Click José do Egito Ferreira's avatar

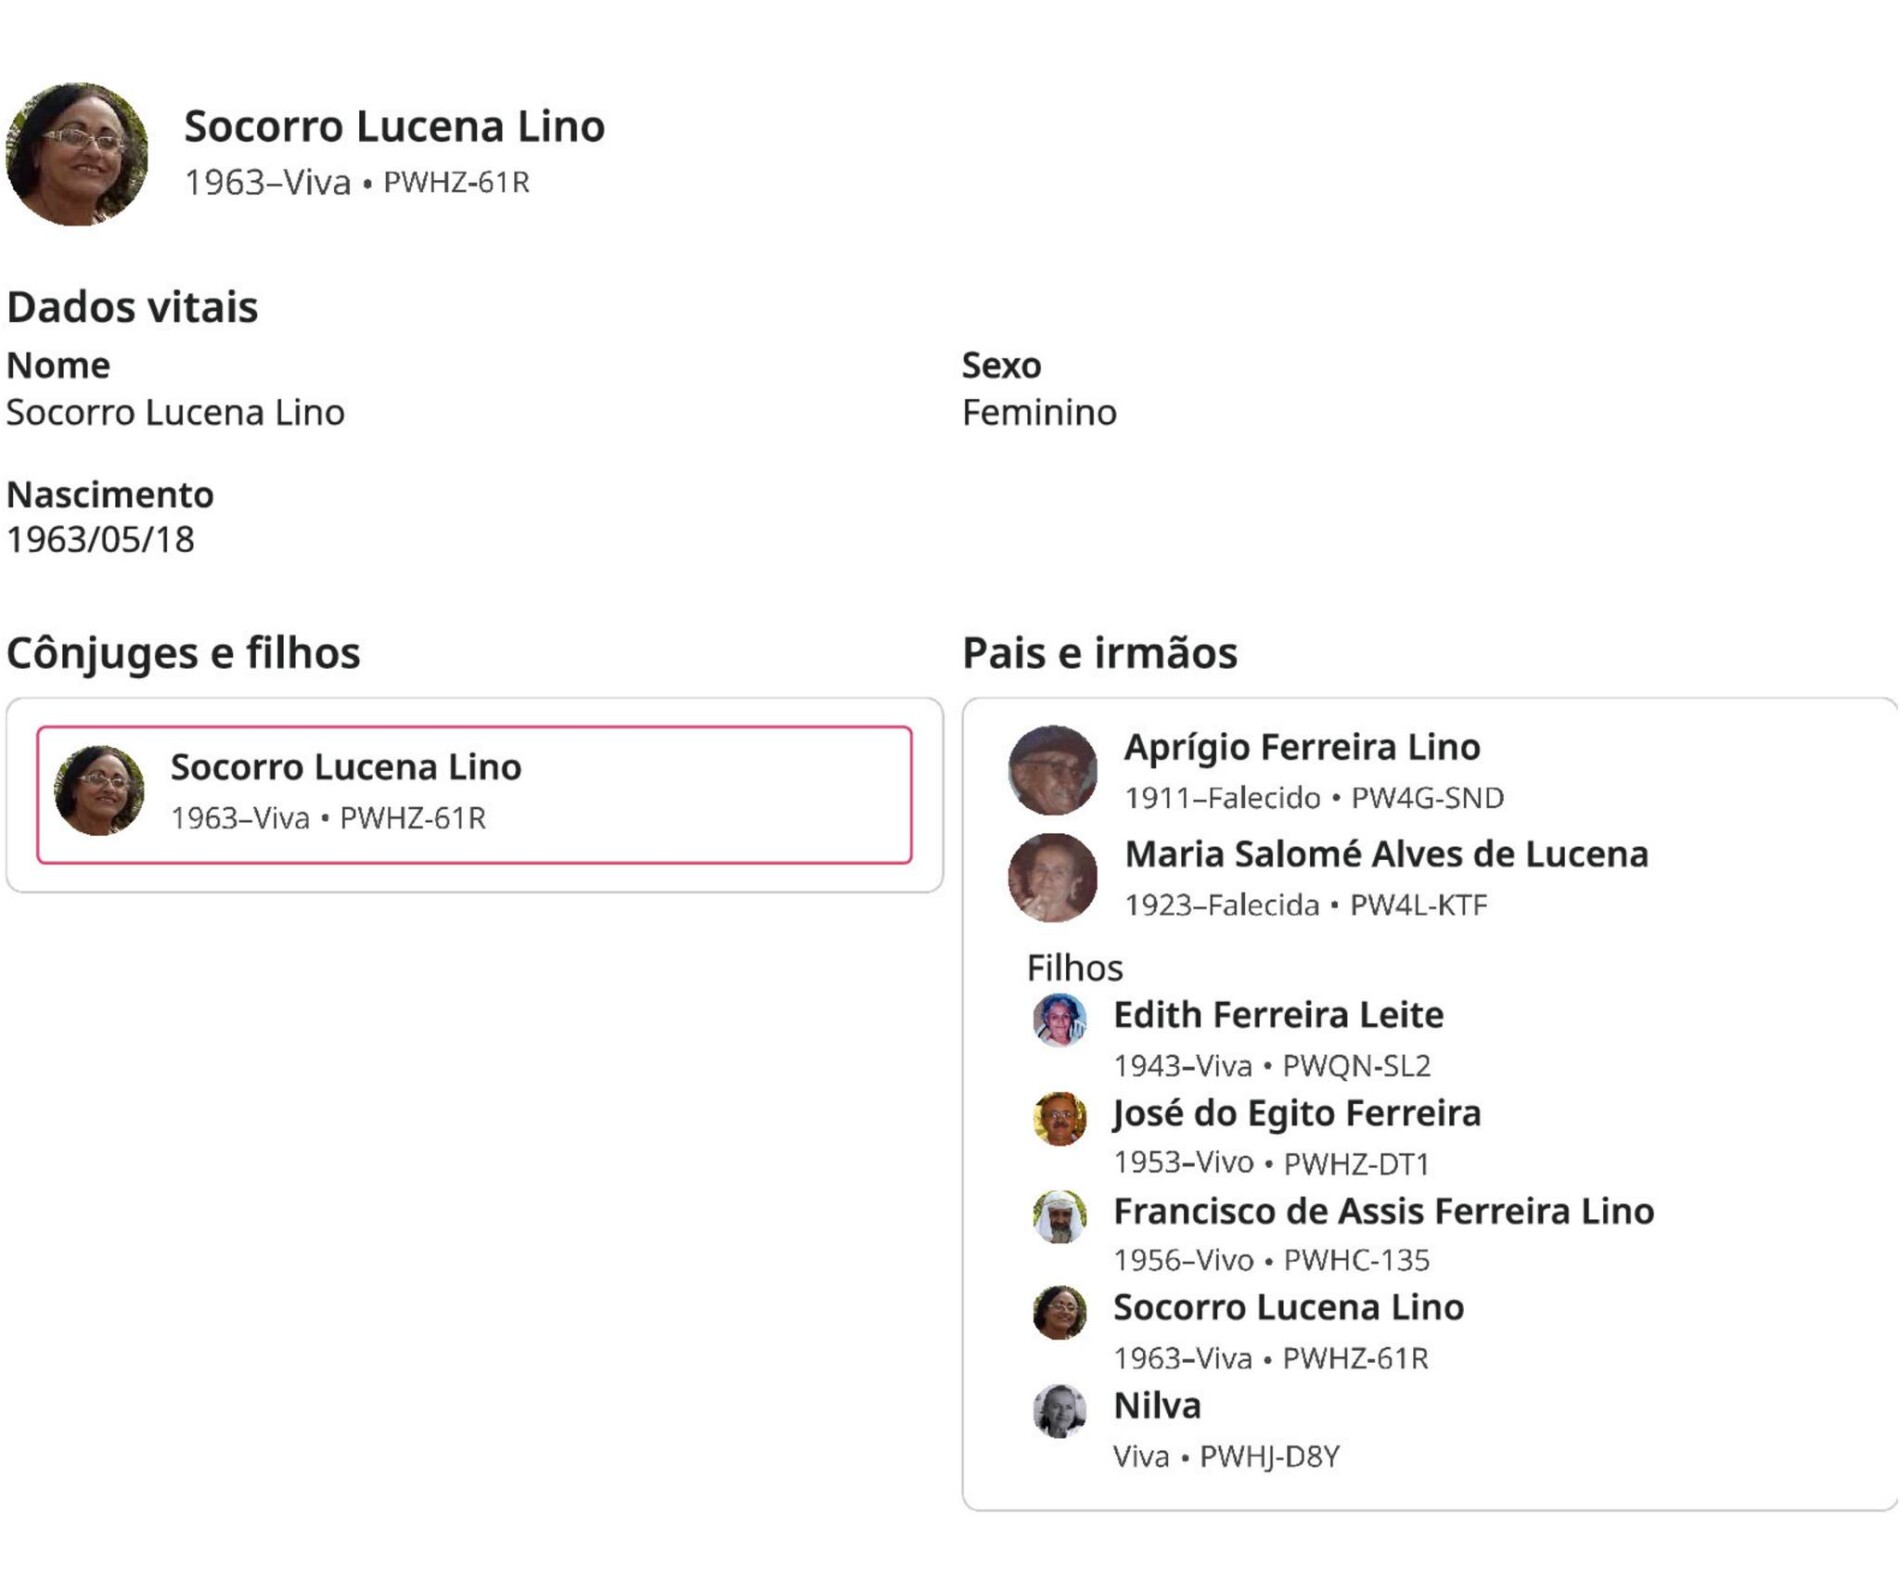click(1059, 1119)
